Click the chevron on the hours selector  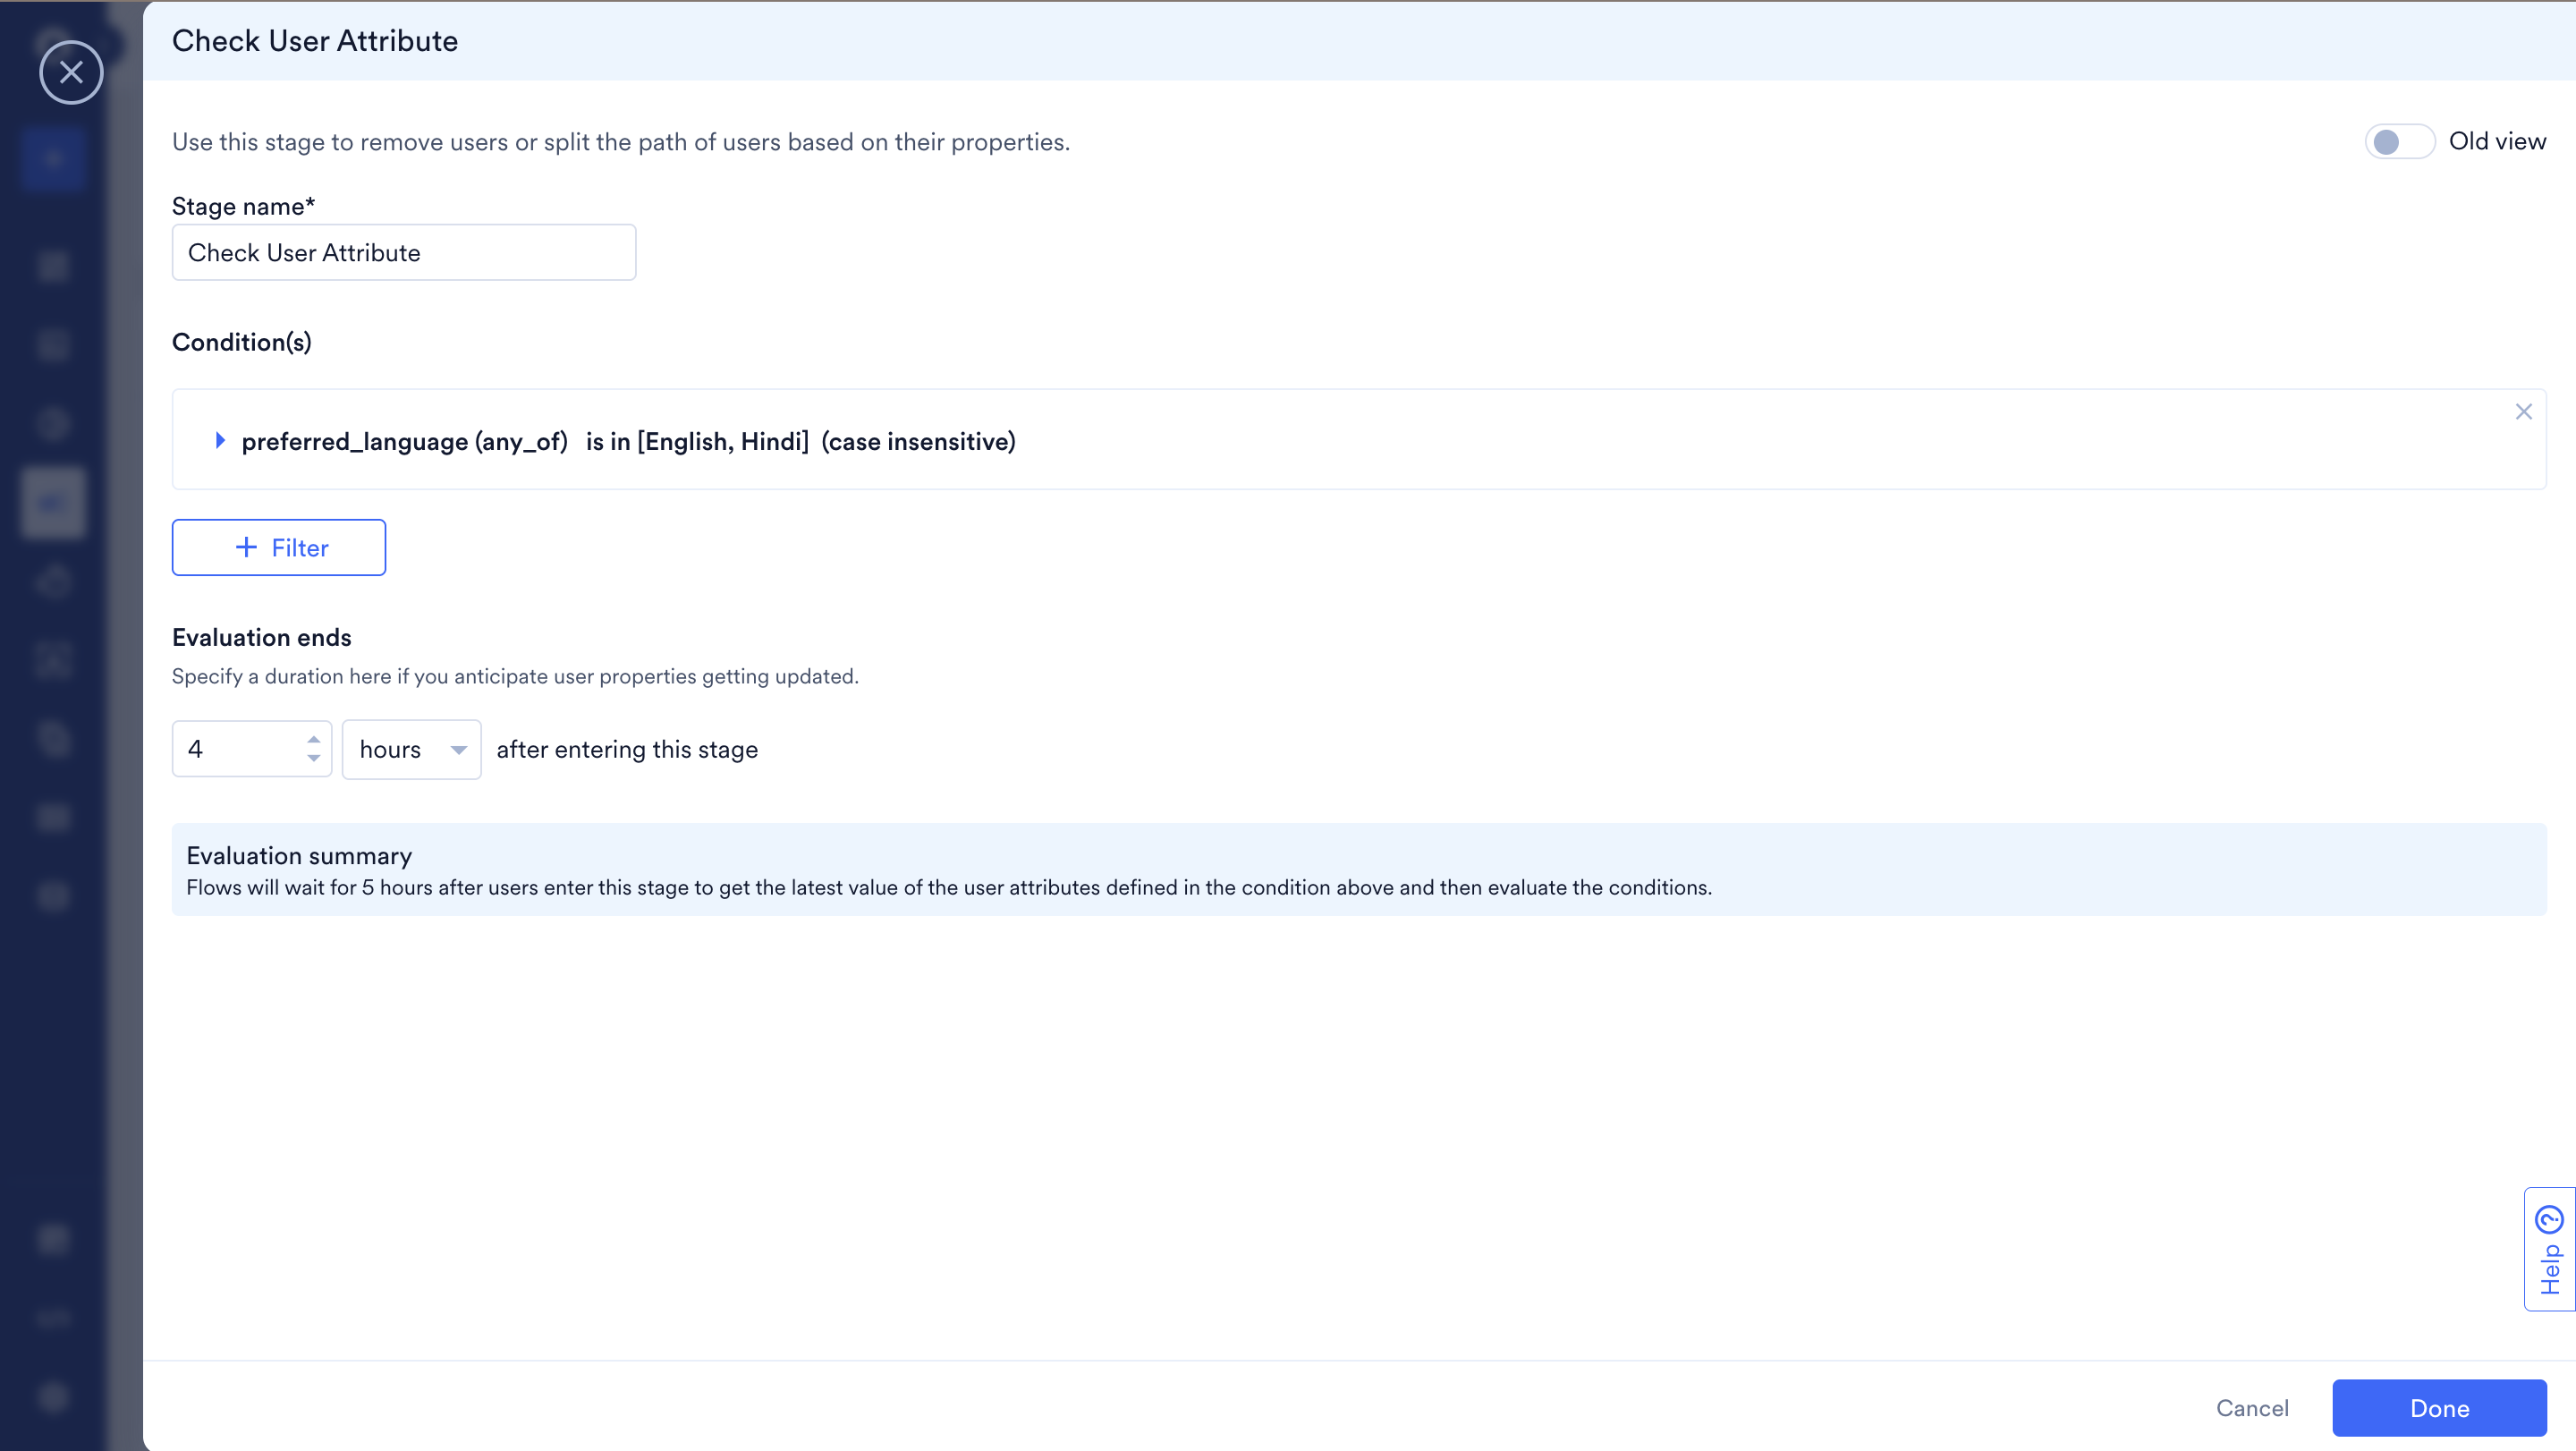pos(458,748)
